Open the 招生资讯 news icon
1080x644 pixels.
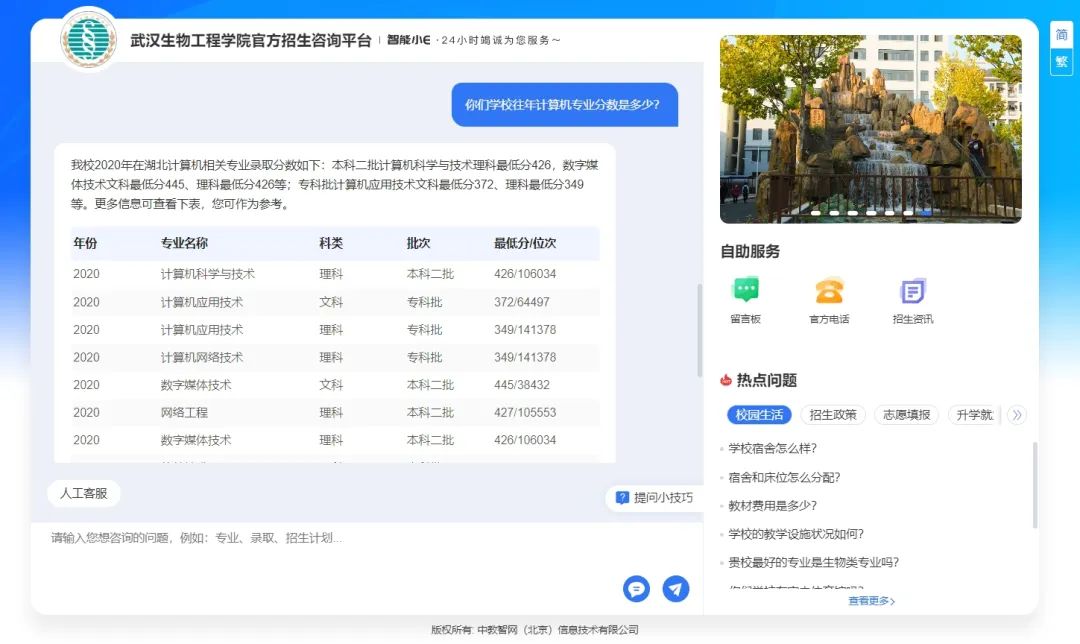pos(912,291)
